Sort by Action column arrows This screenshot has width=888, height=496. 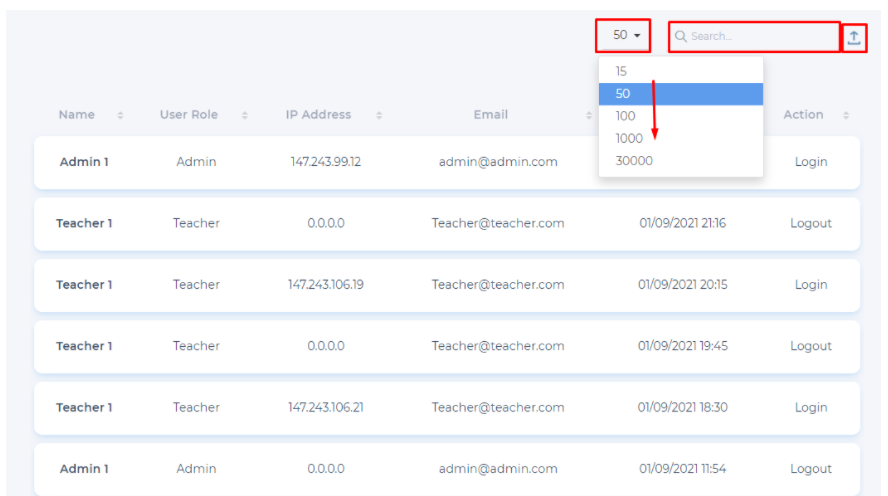(846, 116)
